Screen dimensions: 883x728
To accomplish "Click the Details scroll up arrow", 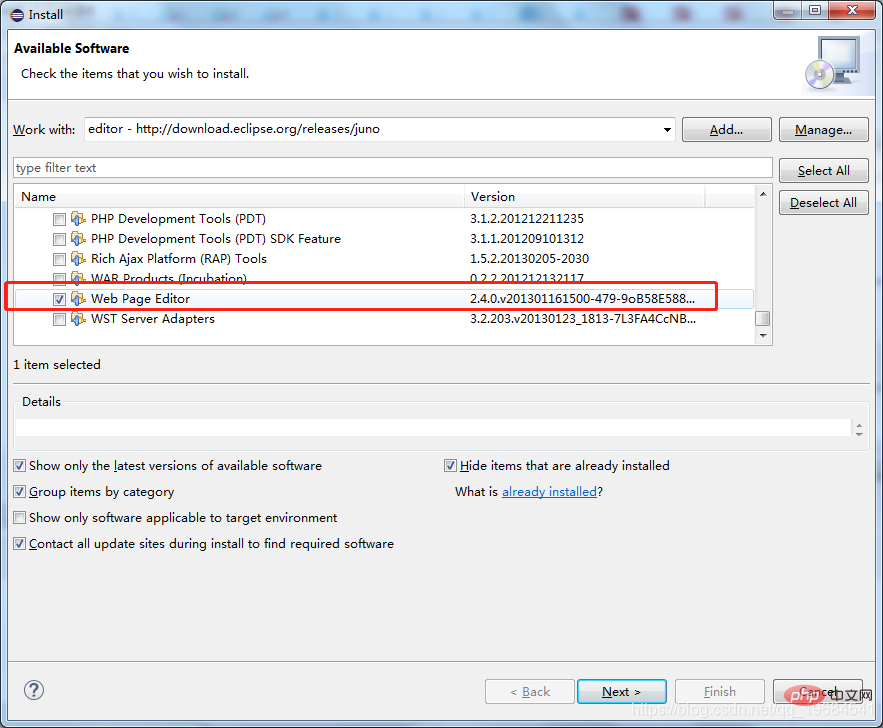I will tap(859, 426).
